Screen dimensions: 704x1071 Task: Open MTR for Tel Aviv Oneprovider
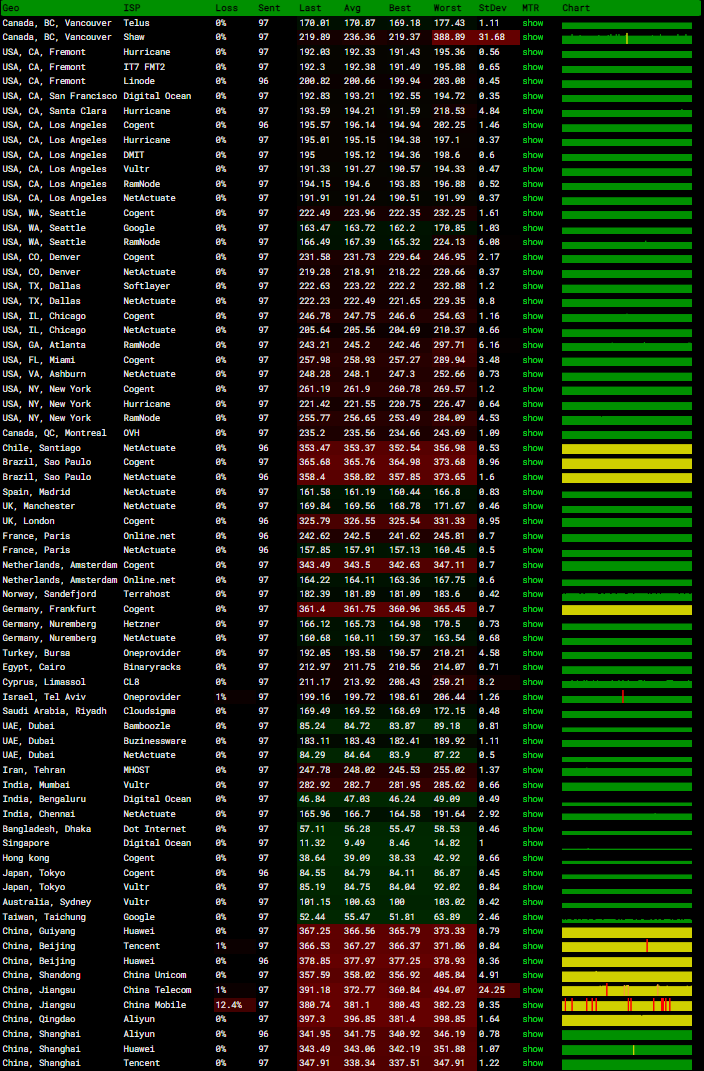(533, 697)
